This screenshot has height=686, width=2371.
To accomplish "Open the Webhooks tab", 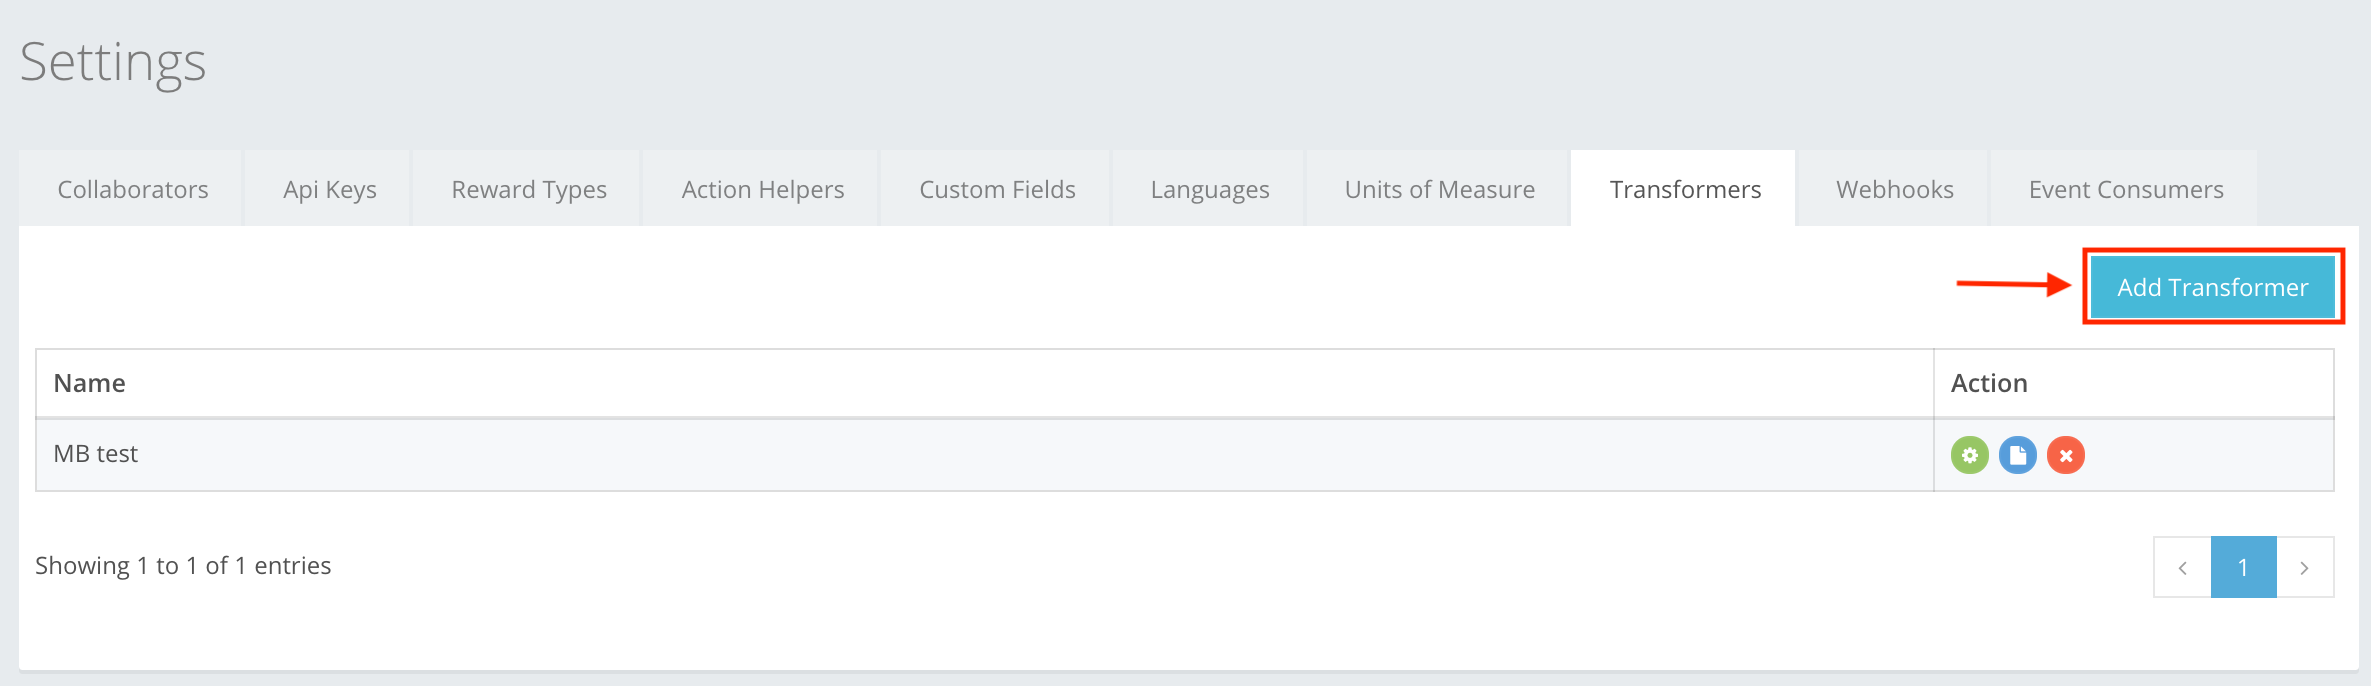I will pyautogui.click(x=1894, y=189).
